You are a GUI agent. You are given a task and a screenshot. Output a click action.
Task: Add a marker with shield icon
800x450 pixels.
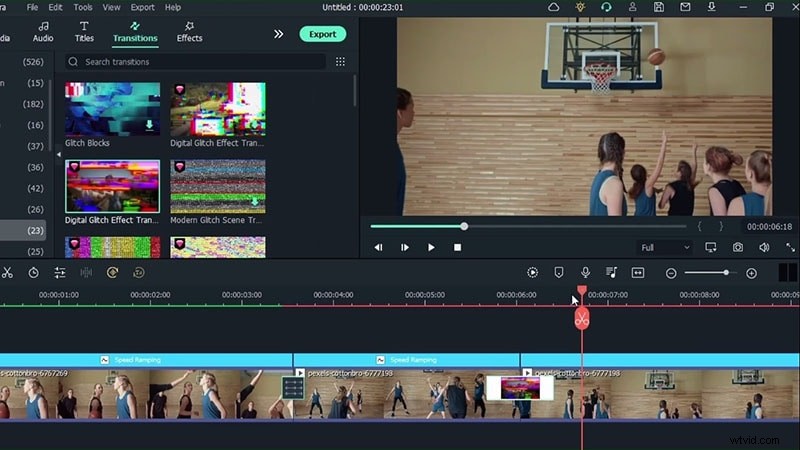(x=559, y=273)
